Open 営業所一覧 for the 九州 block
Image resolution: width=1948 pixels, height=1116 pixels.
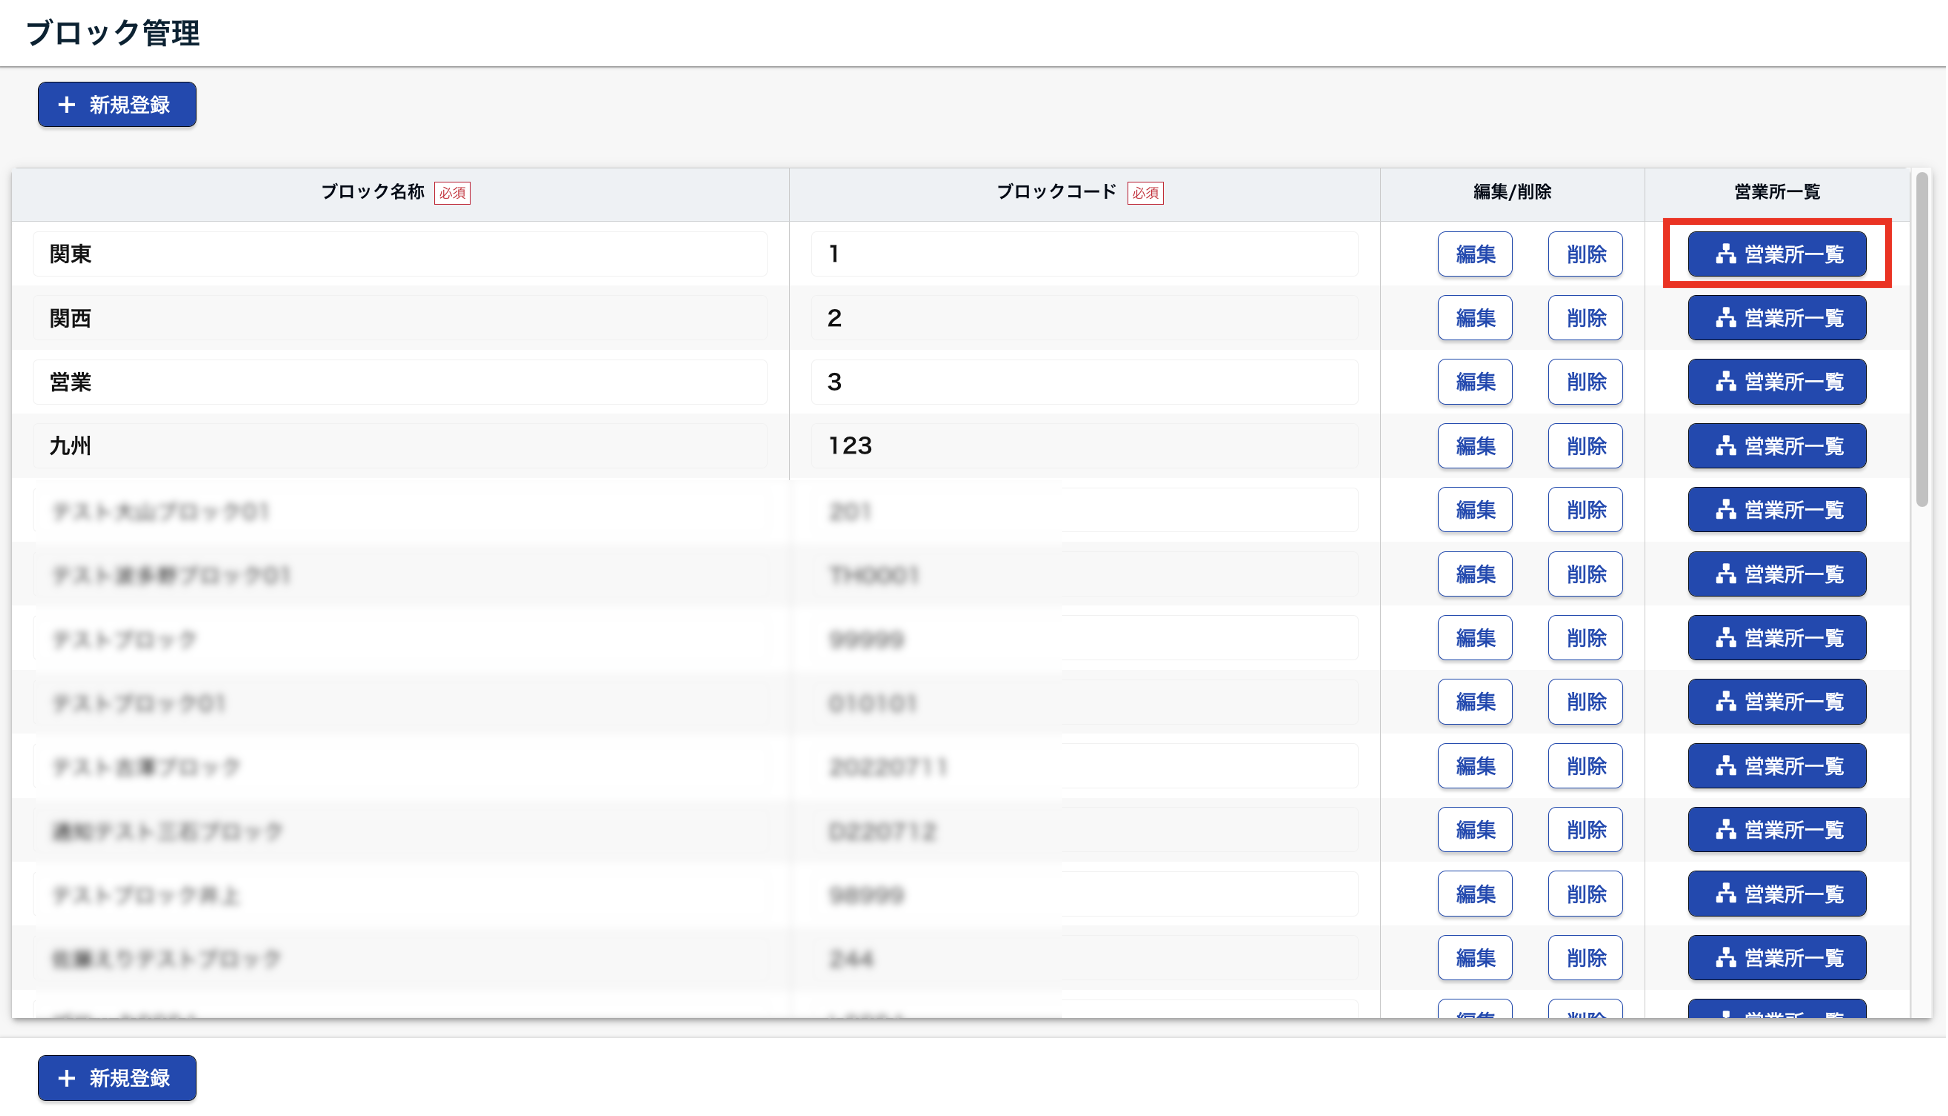tap(1777, 446)
